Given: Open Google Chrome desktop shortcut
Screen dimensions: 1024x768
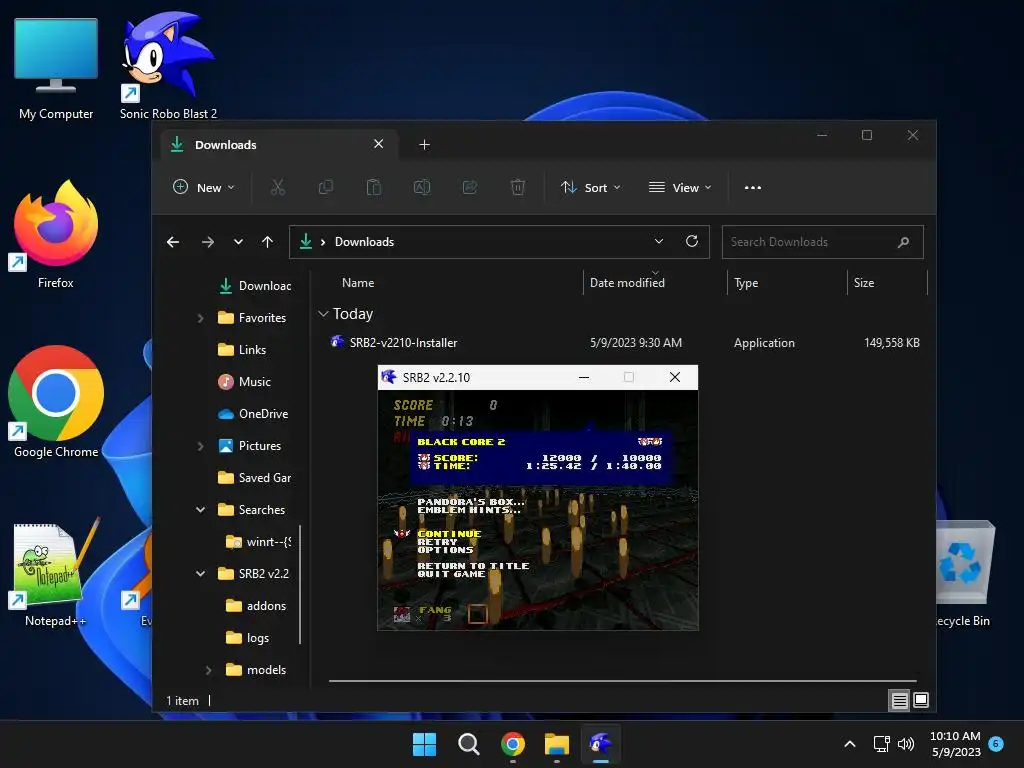Looking at the screenshot, I should point(56,402).
